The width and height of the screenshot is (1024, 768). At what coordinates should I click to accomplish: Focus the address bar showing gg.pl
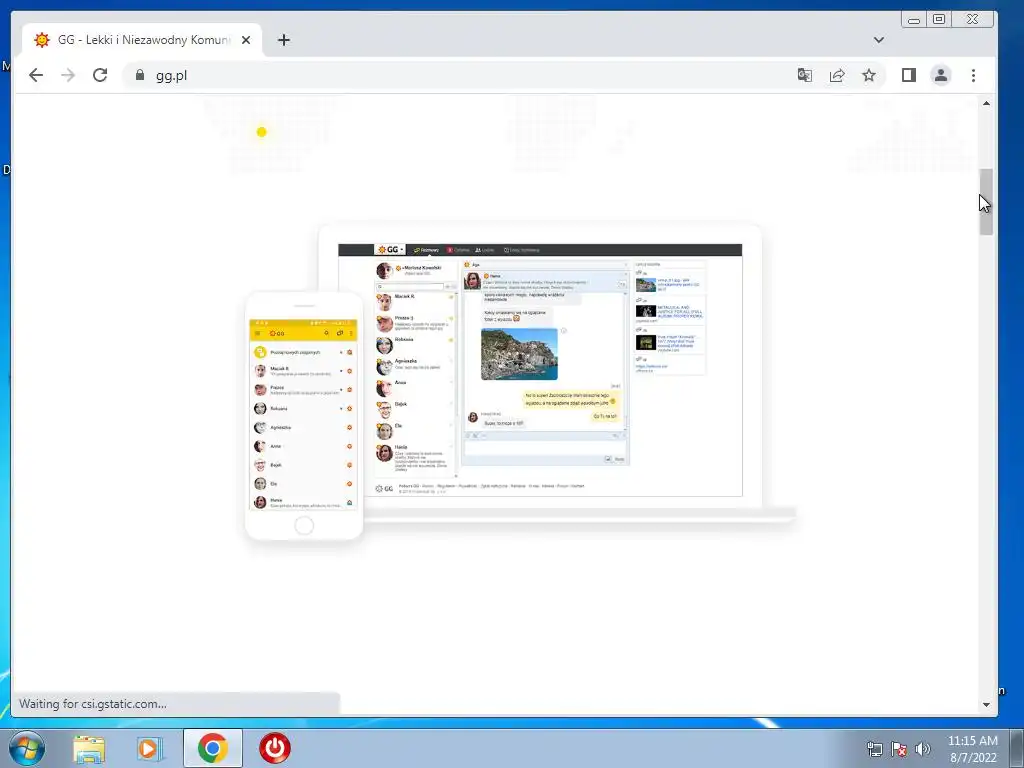click(x=457, y=75)
